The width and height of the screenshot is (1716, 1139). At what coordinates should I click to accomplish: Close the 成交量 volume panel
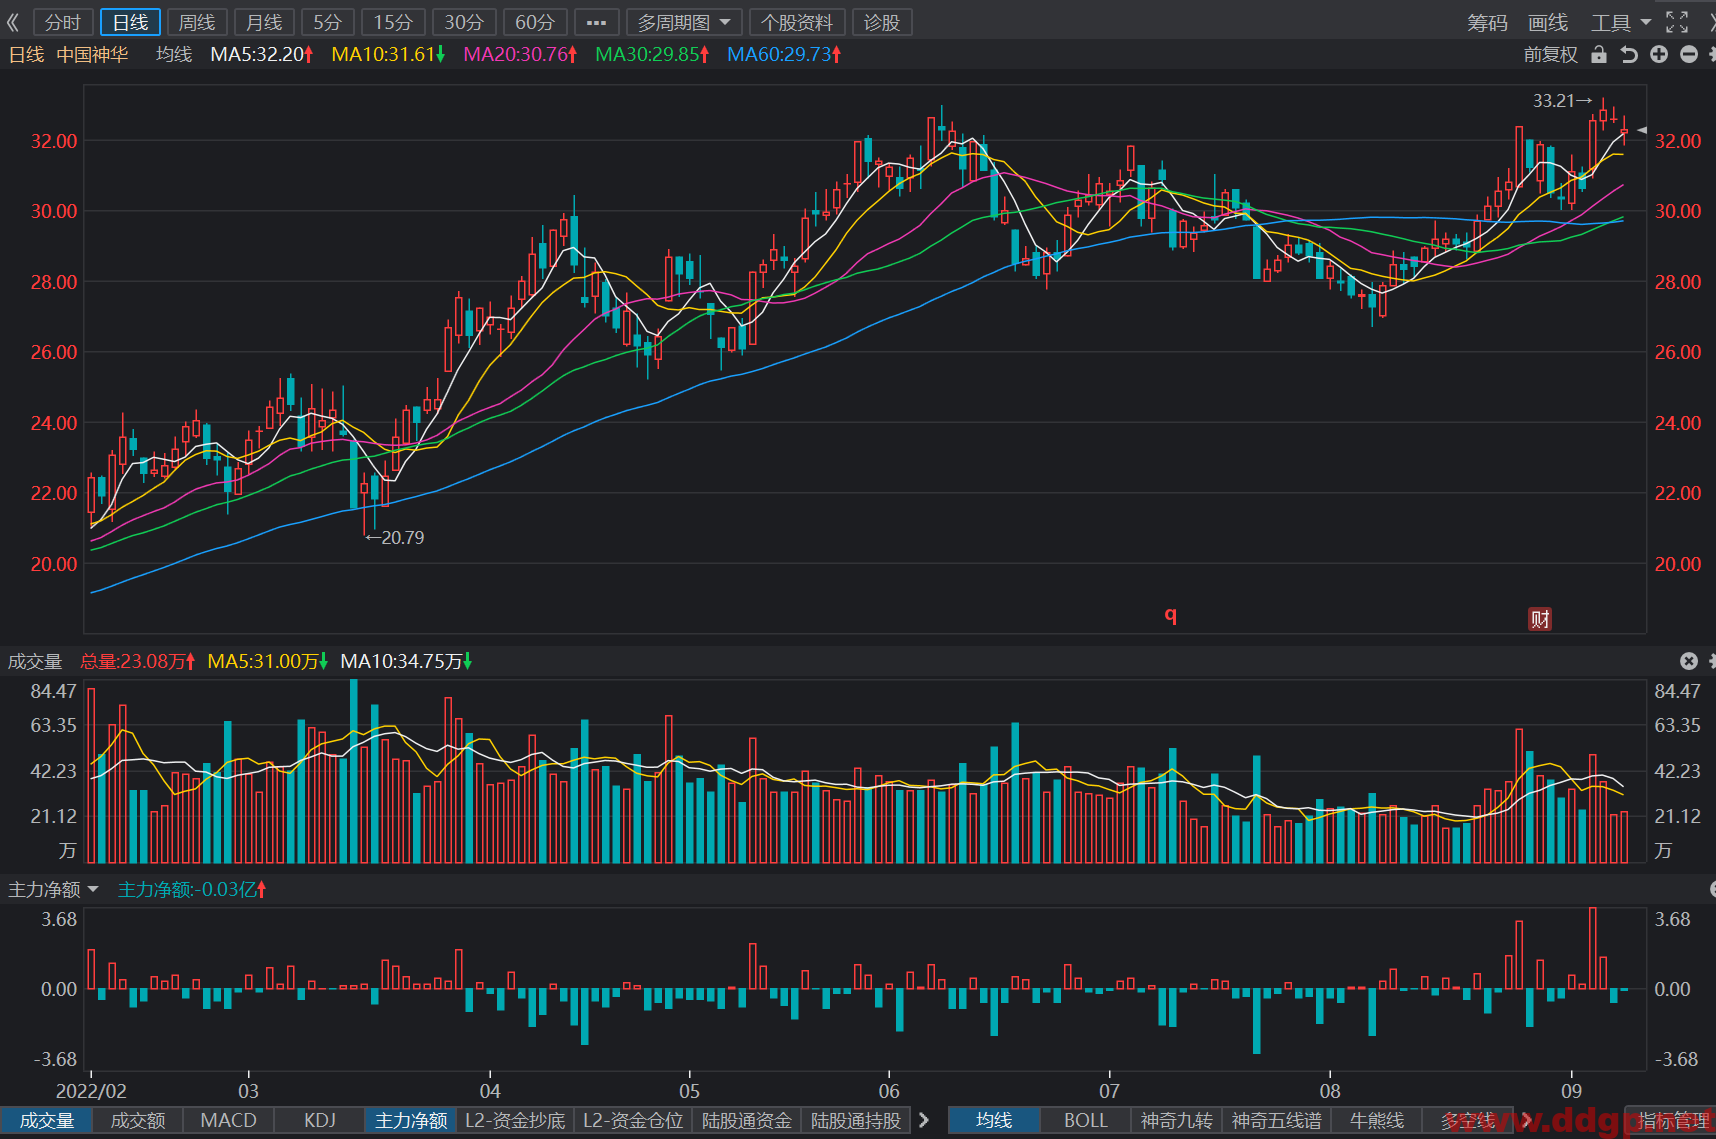1689,661
